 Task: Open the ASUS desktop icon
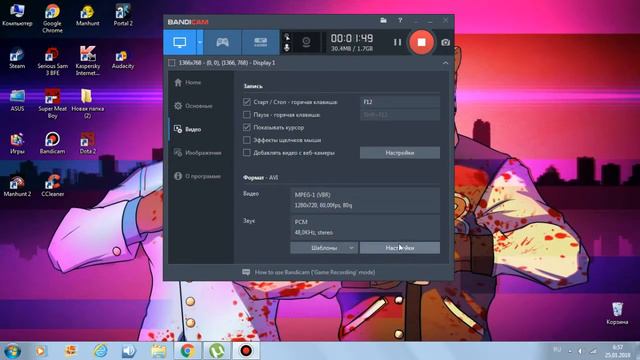click(17, 100)
